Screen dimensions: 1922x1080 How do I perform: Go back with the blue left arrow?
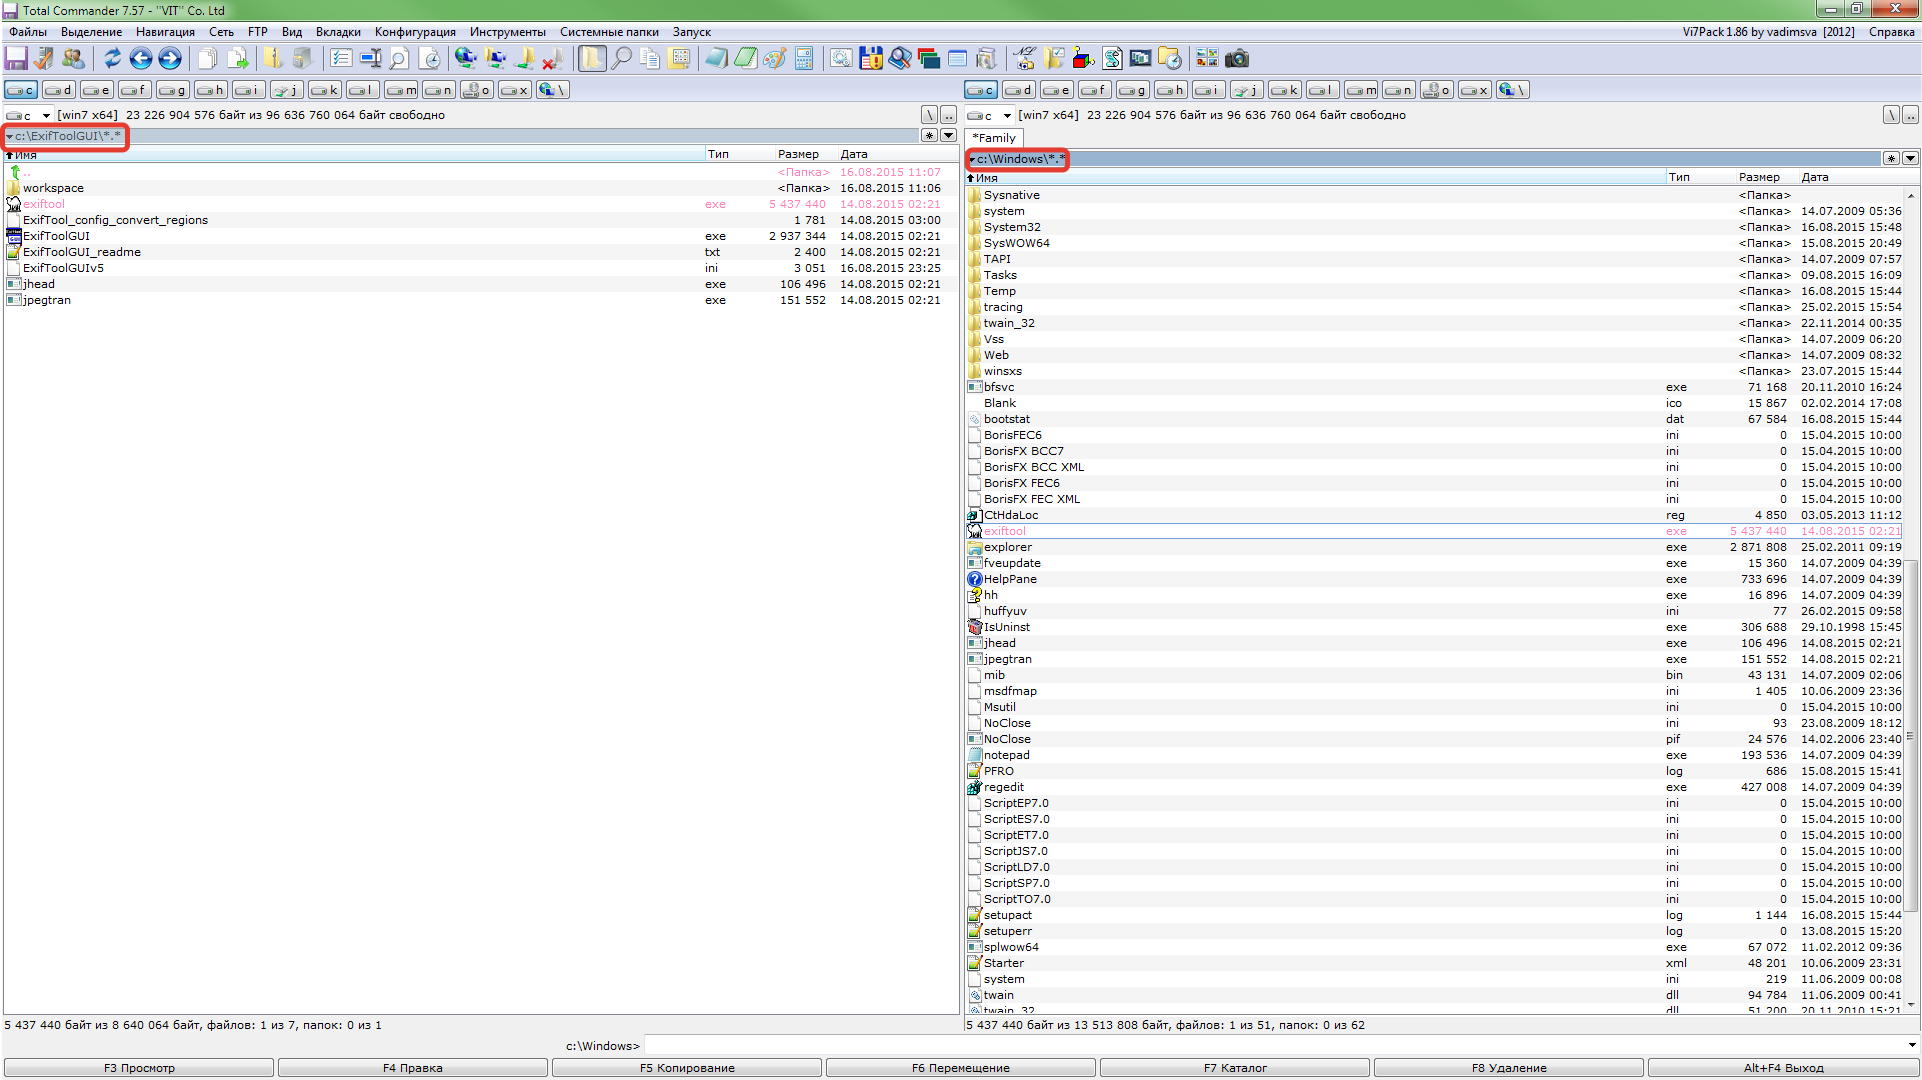(x=141, y=58)
